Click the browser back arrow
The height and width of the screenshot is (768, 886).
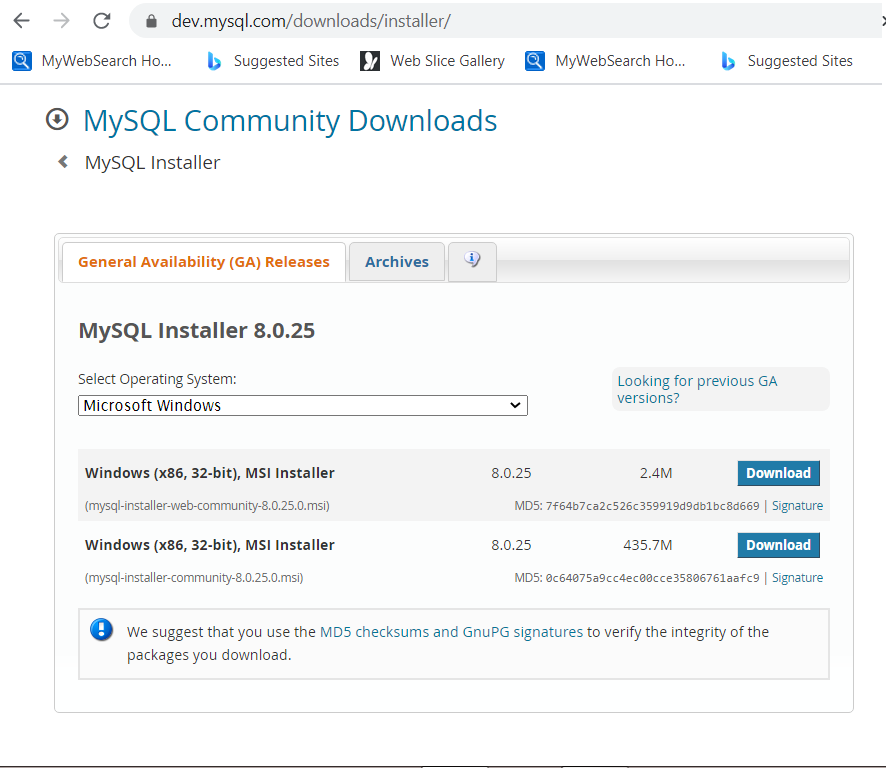(22, 21)
